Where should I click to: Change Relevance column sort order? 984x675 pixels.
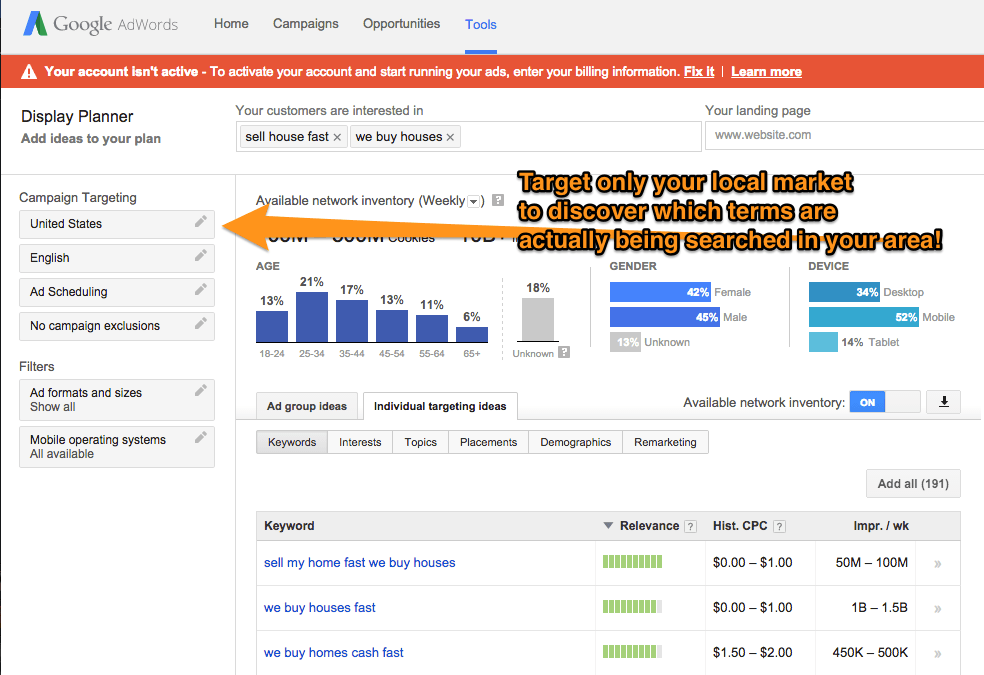point(608,525)
